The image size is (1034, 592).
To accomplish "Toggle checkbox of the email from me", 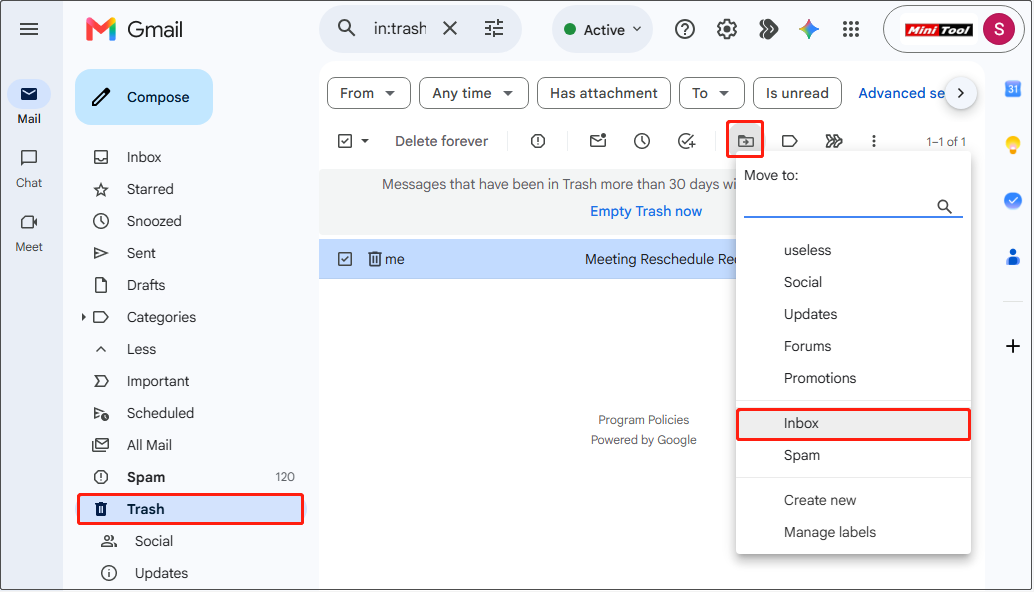I will click(345, 259).
